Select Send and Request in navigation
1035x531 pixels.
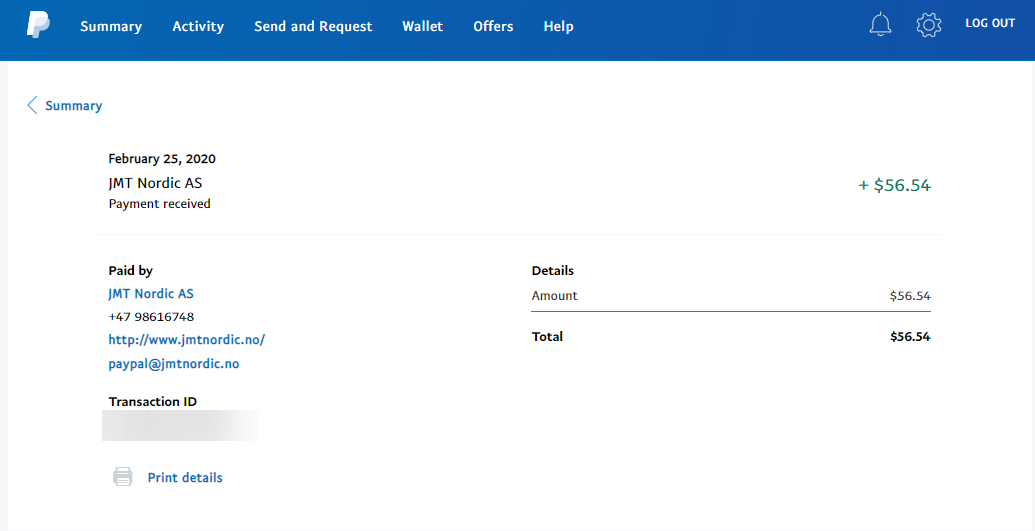click(313, 26)
